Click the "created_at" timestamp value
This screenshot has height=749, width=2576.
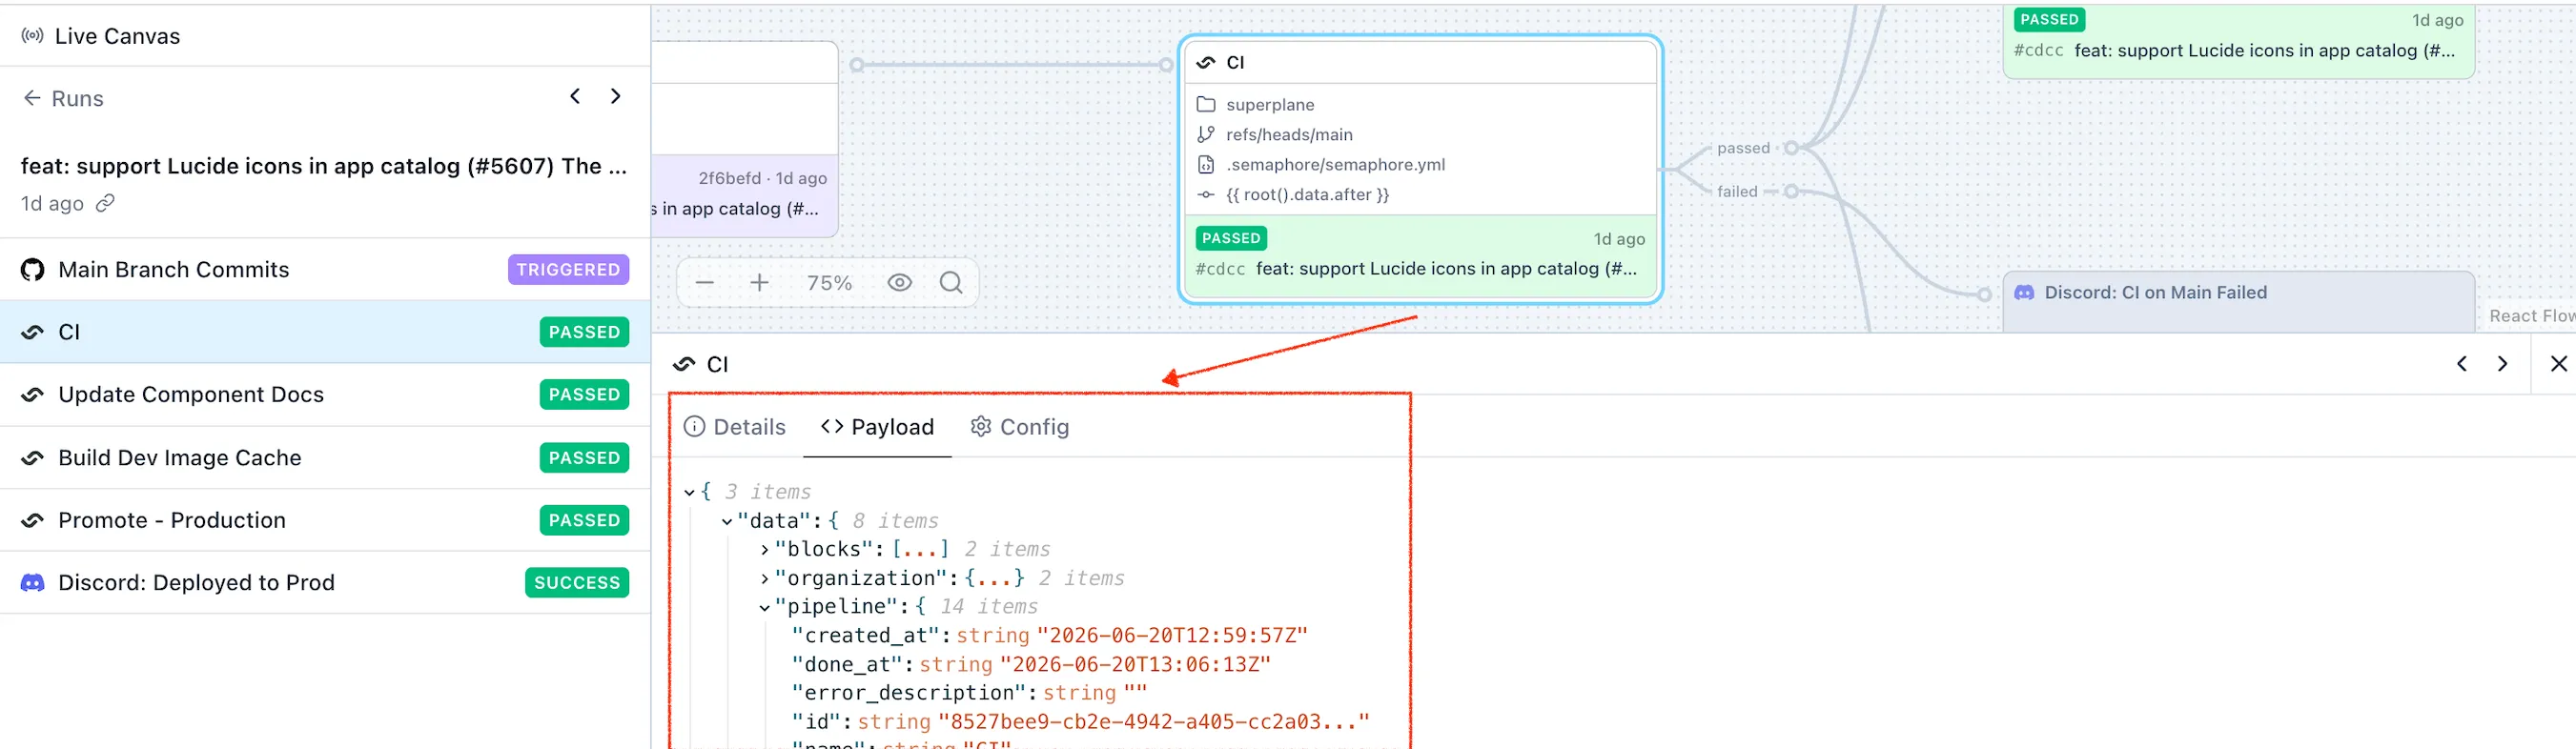tap(1172, 635)
